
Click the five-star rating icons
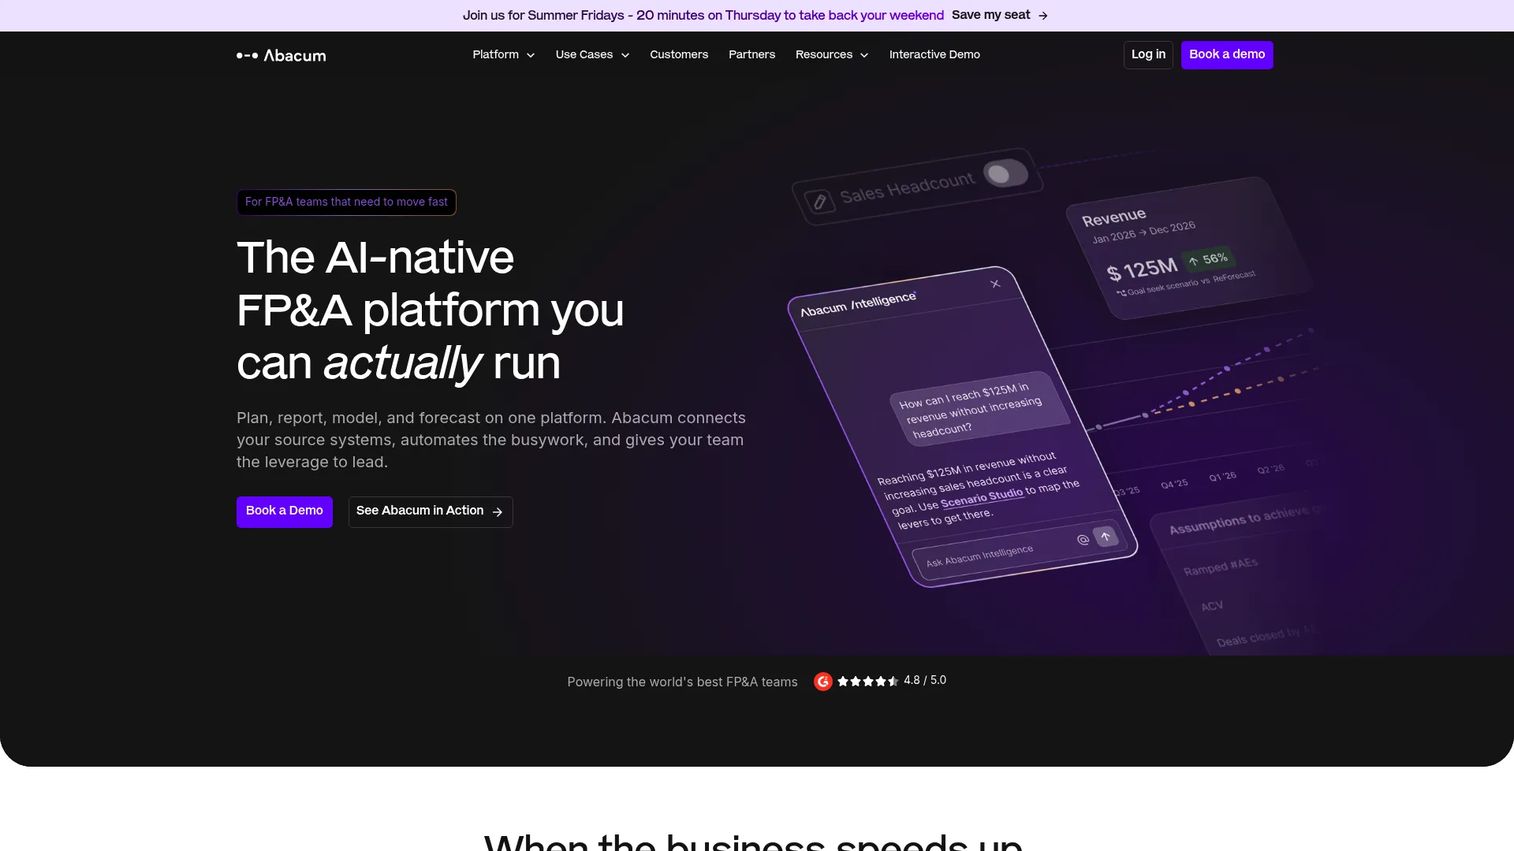click(868, 681)
